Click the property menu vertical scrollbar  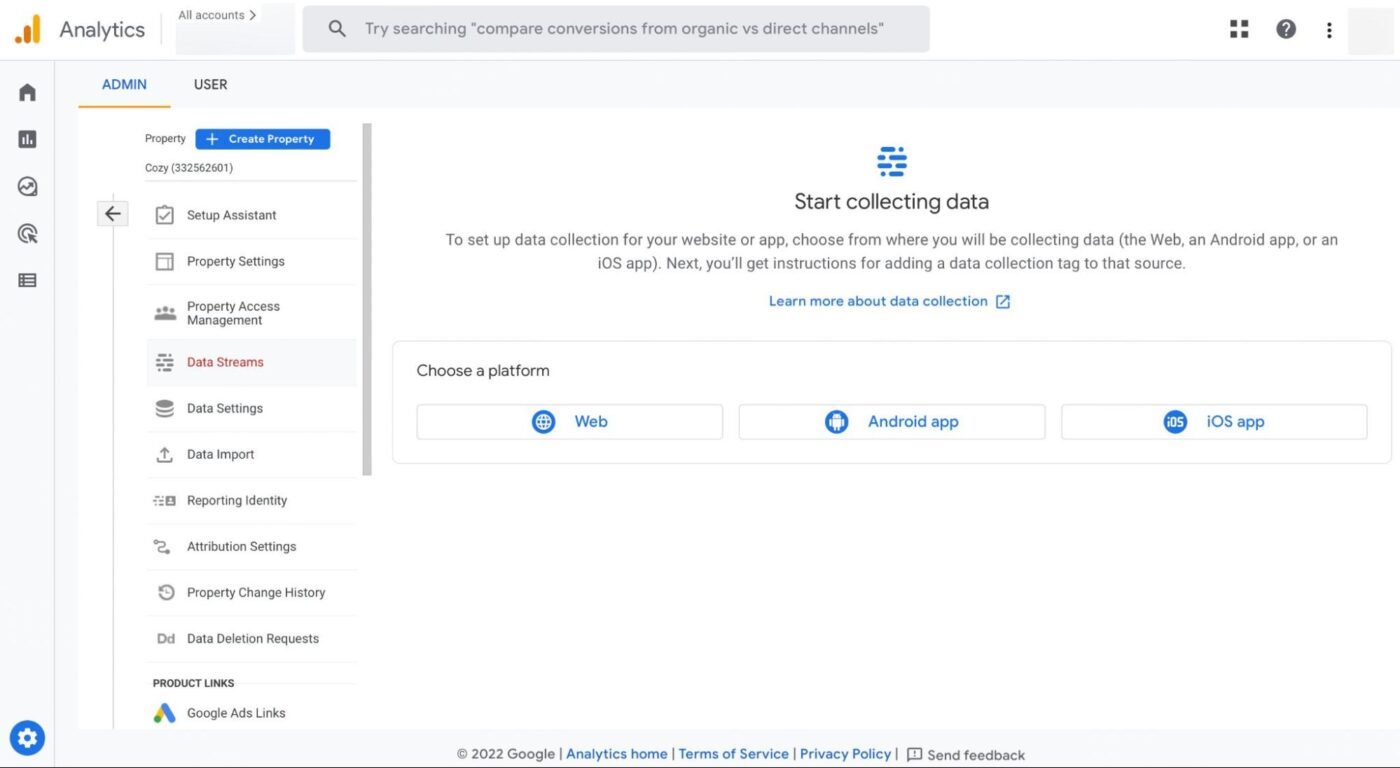367,300
